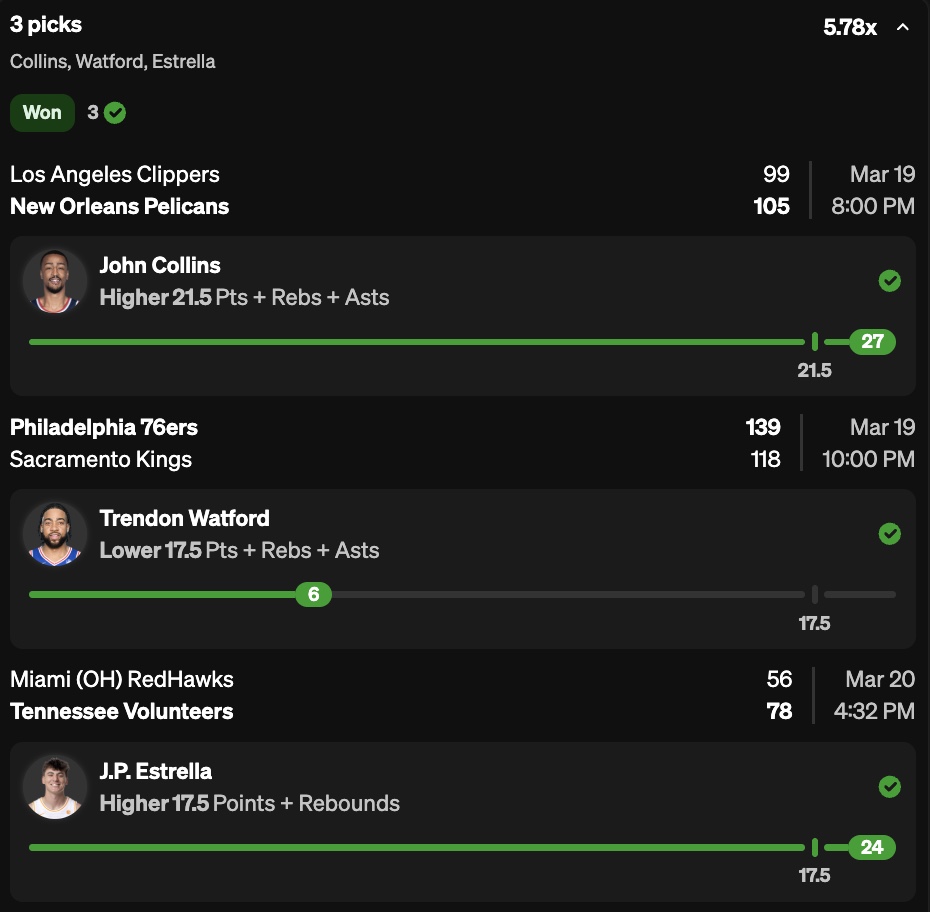Select New Orleans Pelicans team name
Screen dimensions: 930x912
(119, 207)
